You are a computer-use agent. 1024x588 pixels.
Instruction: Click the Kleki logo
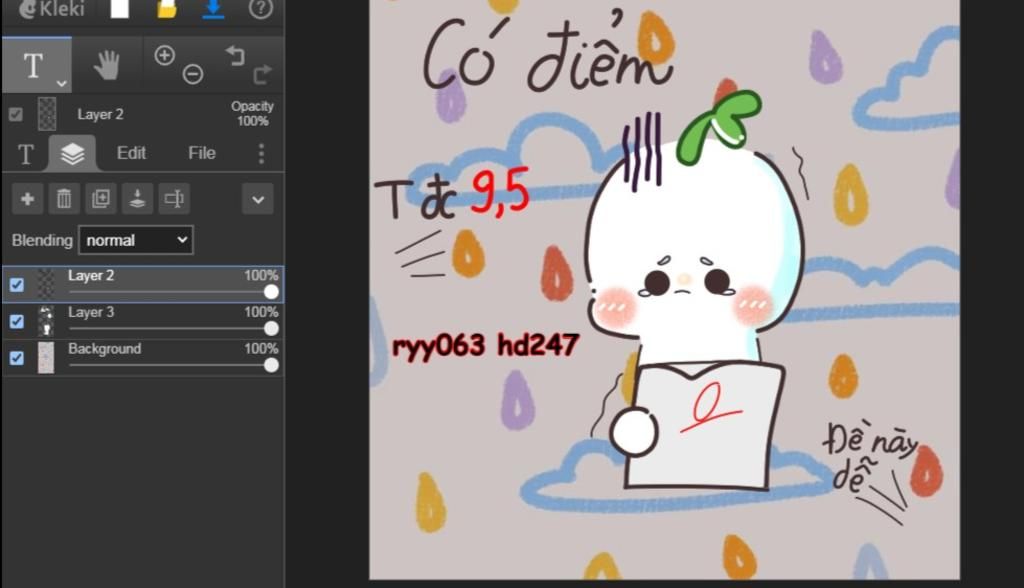tap(52, 9)
